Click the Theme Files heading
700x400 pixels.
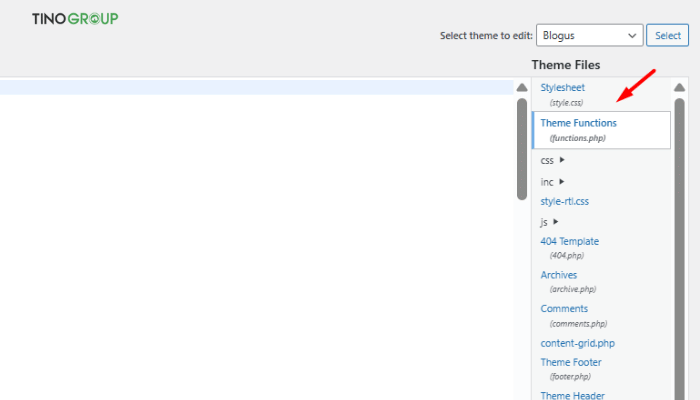click(566, 65)
